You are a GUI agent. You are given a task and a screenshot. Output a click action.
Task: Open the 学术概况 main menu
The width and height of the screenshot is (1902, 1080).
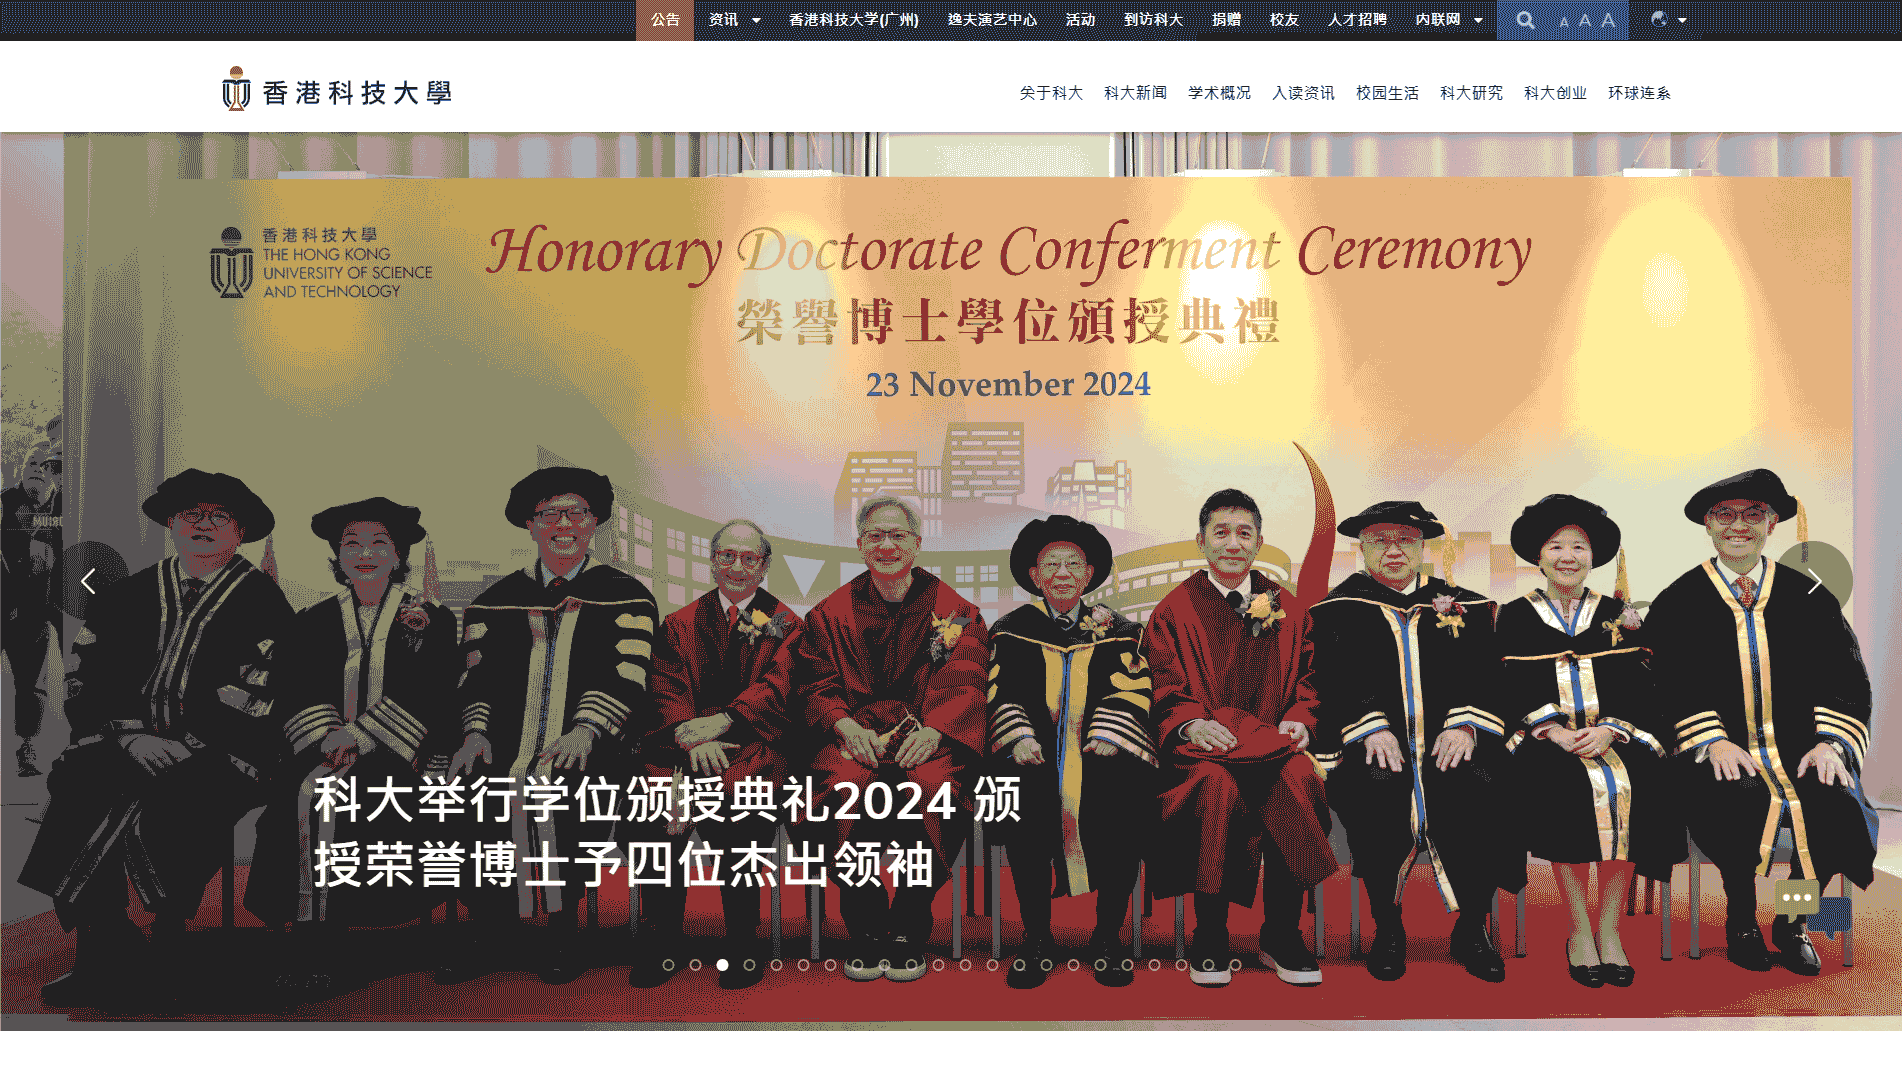(x=1219, y=93)
